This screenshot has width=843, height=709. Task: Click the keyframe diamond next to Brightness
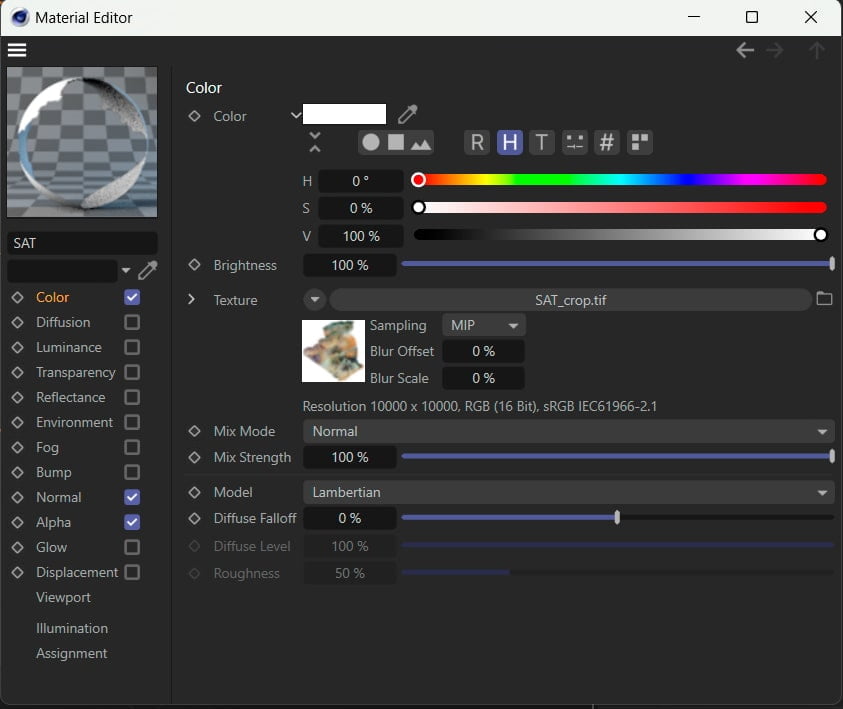(194, 264)
